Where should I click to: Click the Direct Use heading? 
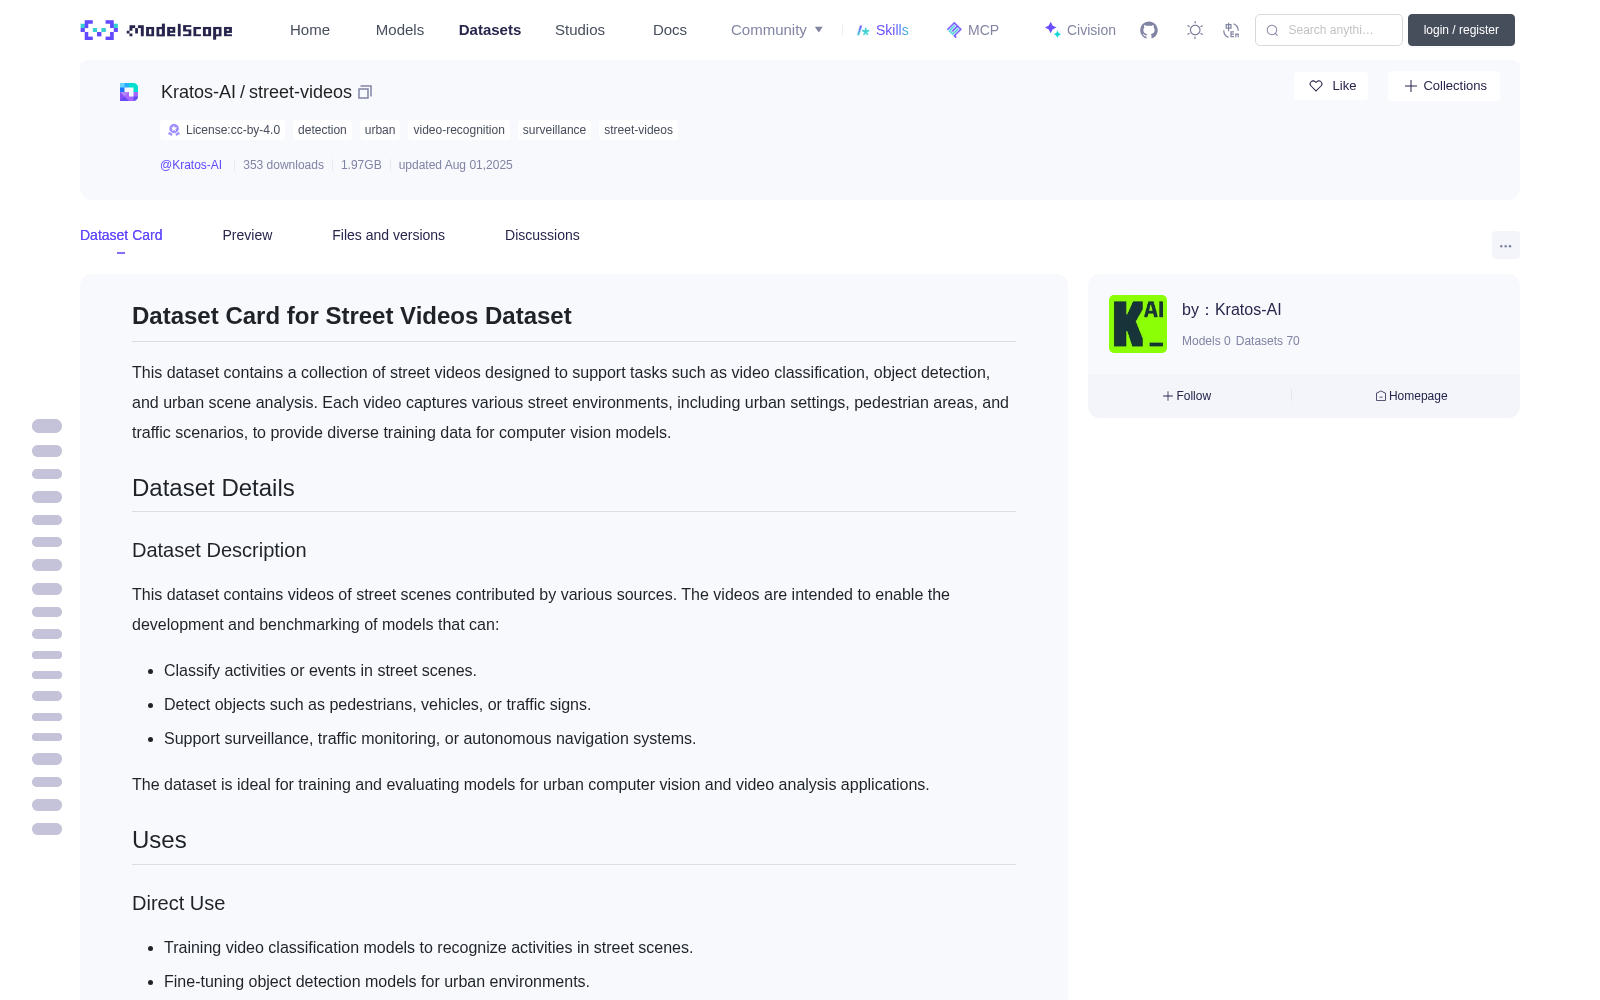point(178,903)
